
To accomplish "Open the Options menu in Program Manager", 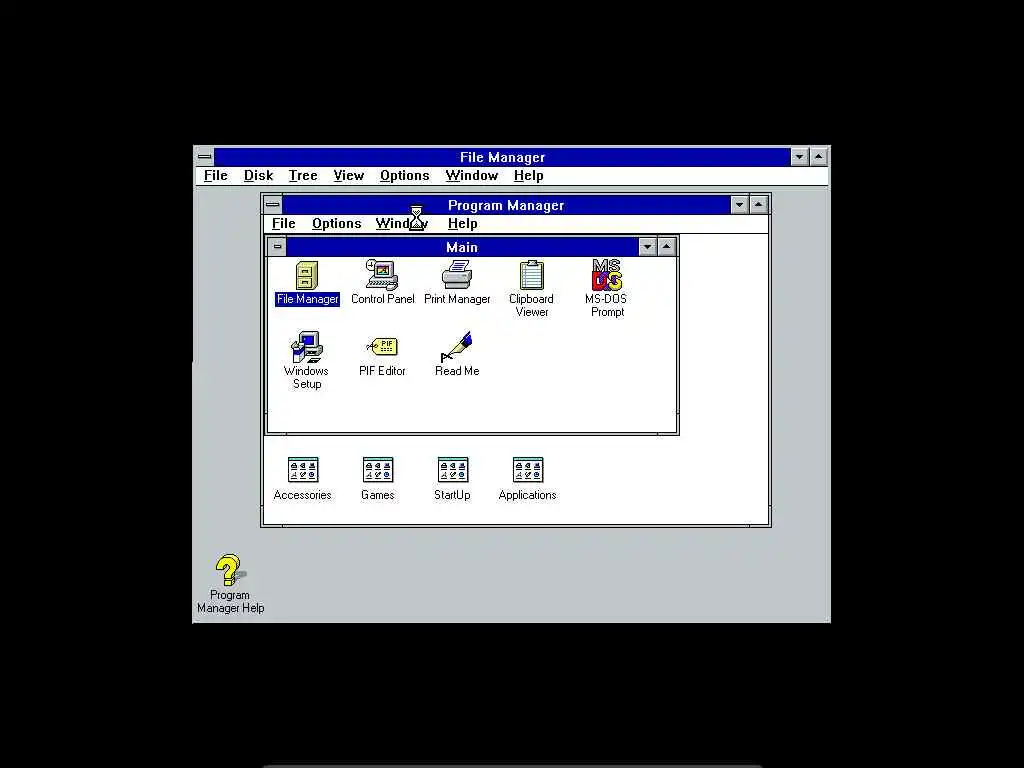I will 336,224.
